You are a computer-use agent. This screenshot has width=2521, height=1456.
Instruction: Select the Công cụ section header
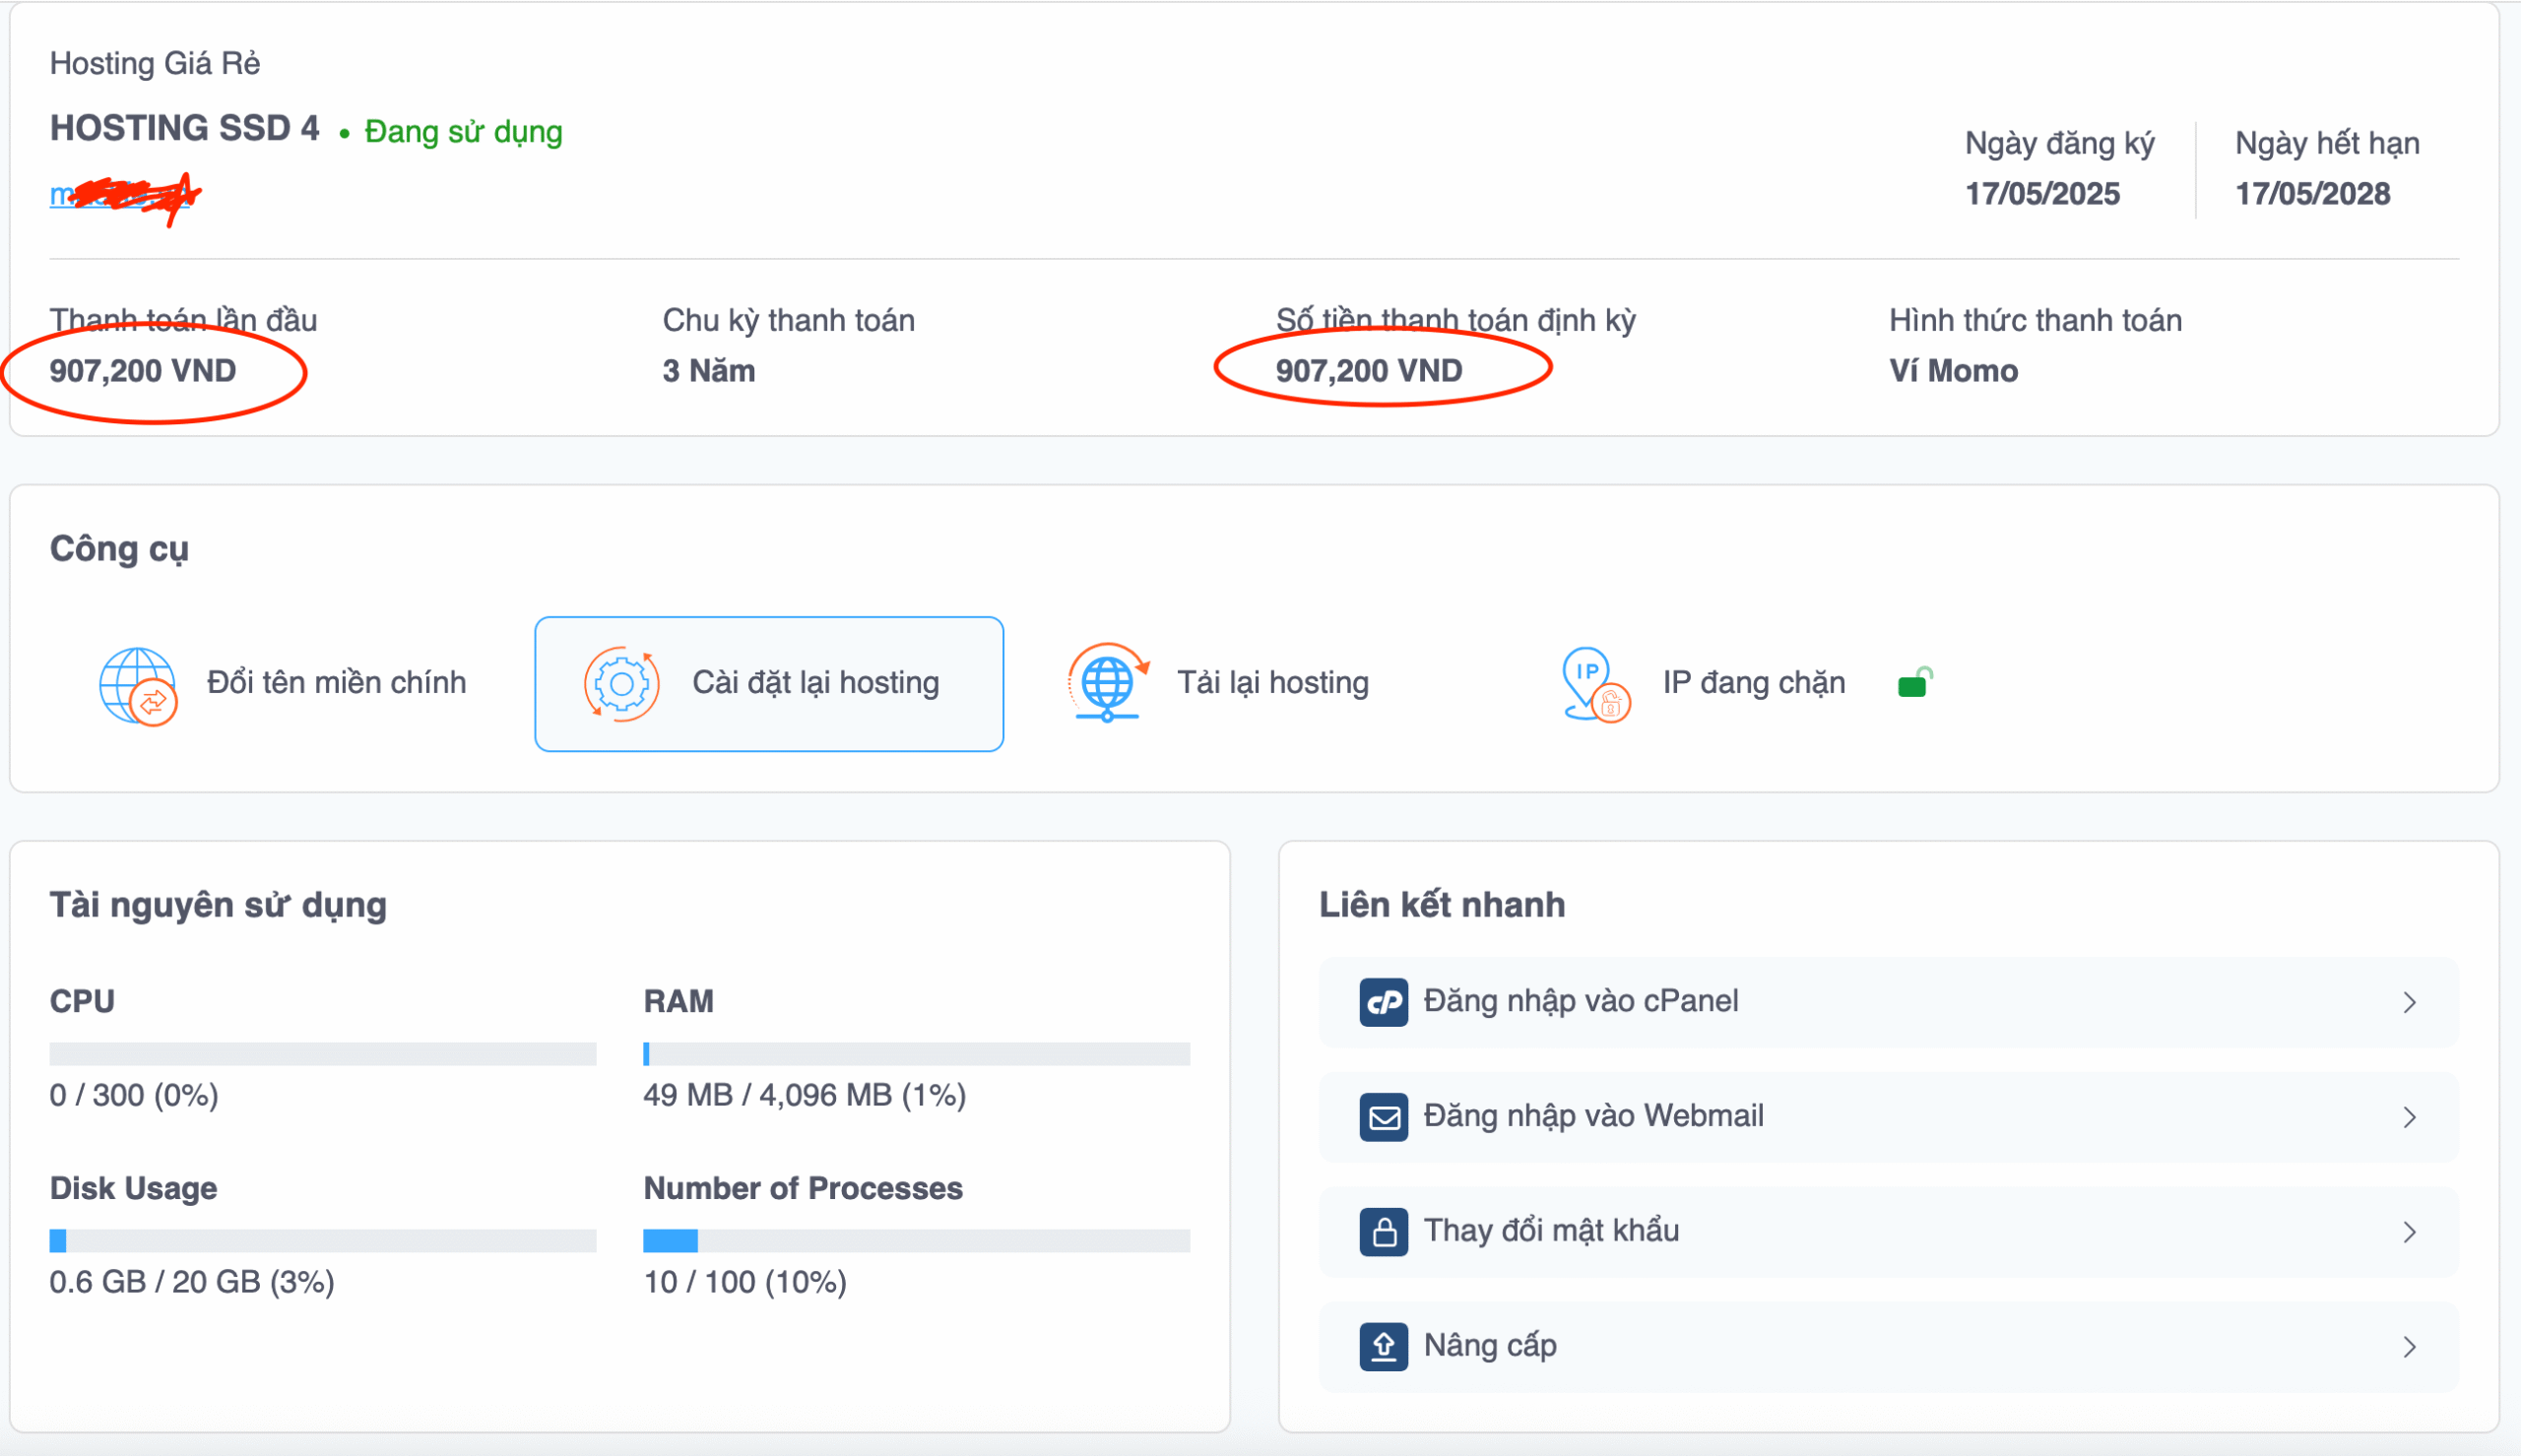tap(119, 548)
